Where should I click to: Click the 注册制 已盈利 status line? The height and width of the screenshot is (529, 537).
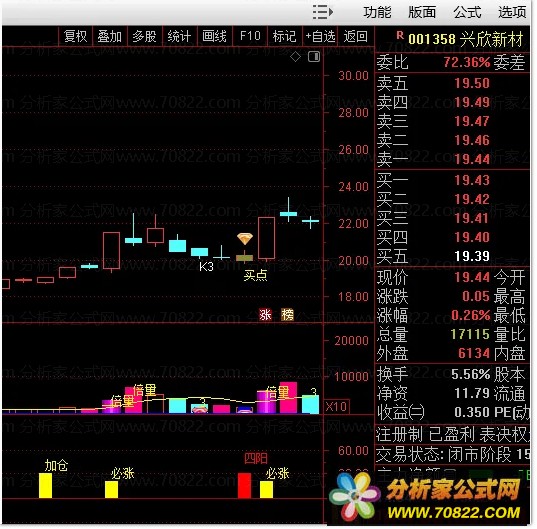click(x=452, y=435)
